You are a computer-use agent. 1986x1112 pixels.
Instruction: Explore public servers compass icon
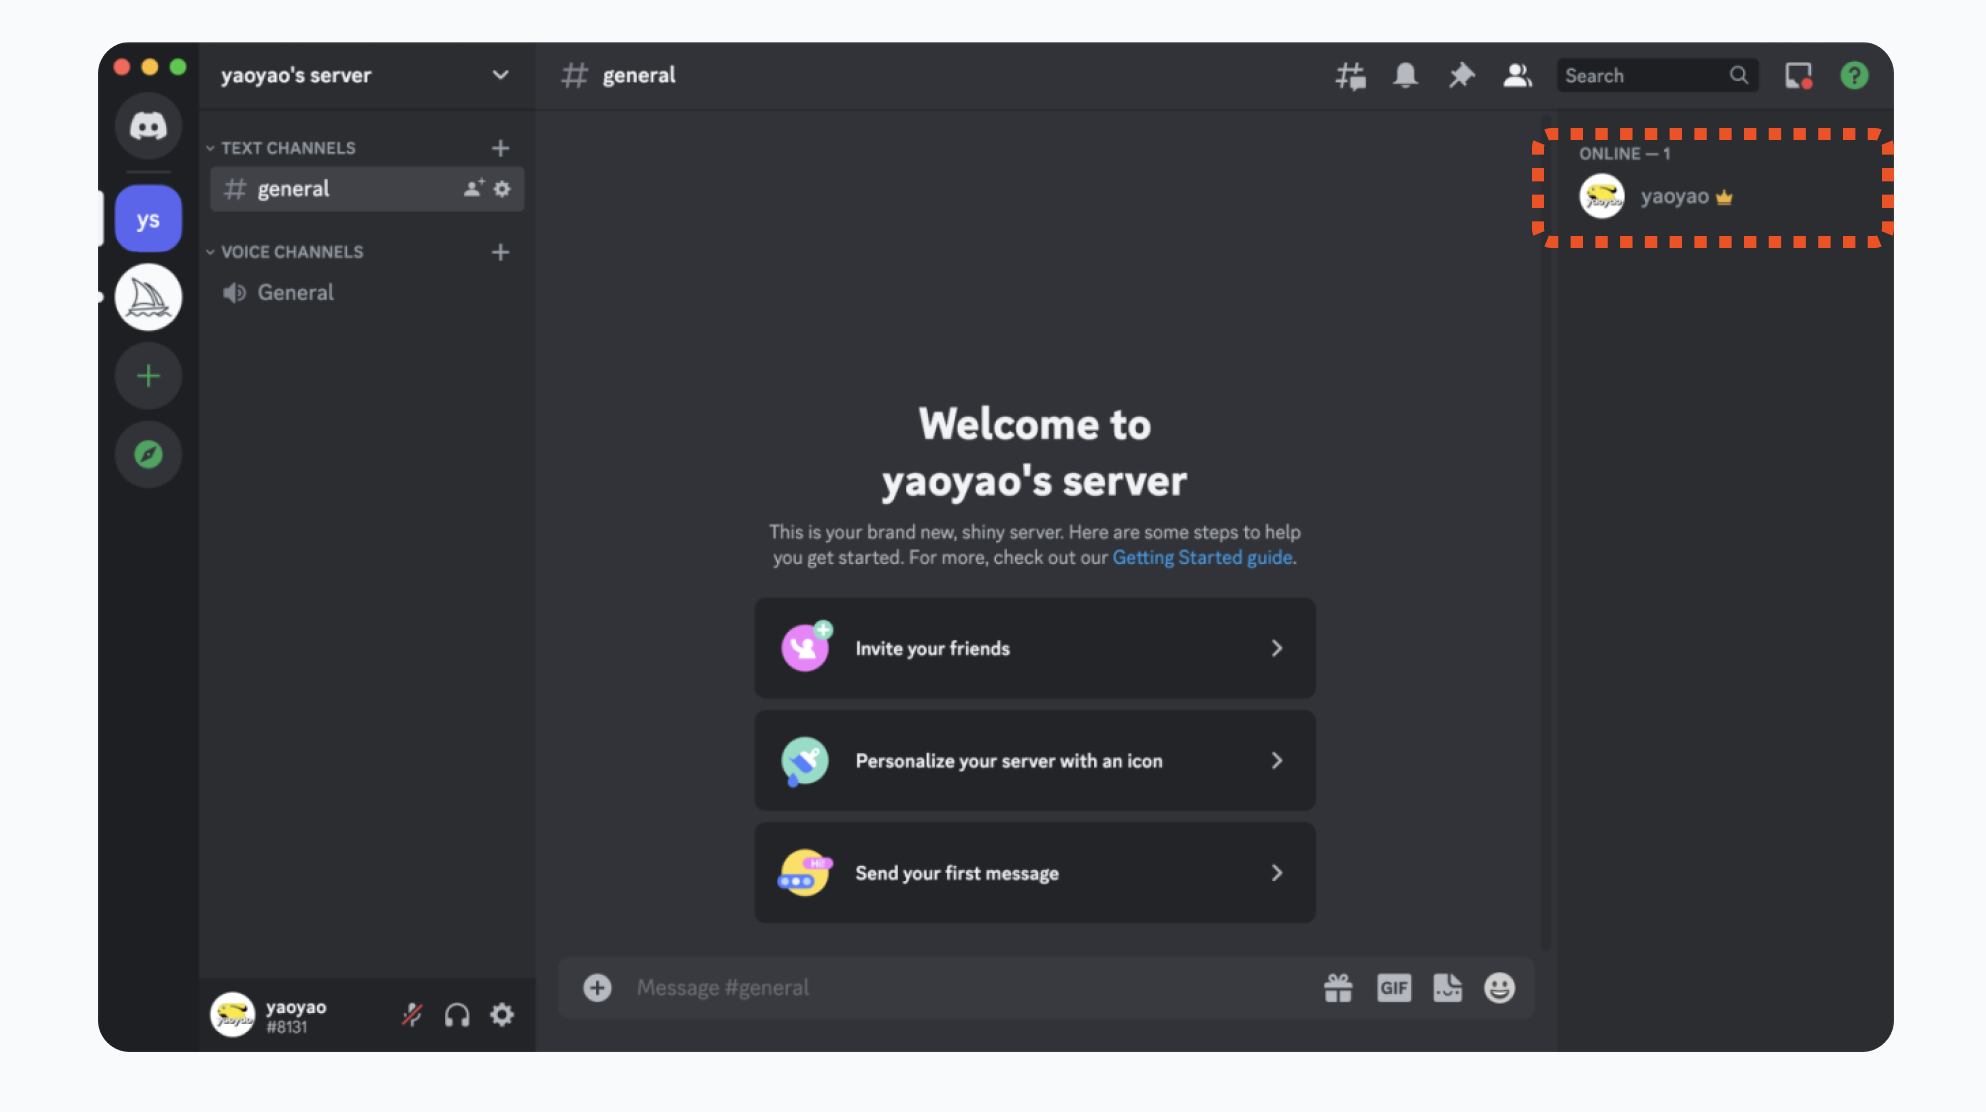pos(148,455)
